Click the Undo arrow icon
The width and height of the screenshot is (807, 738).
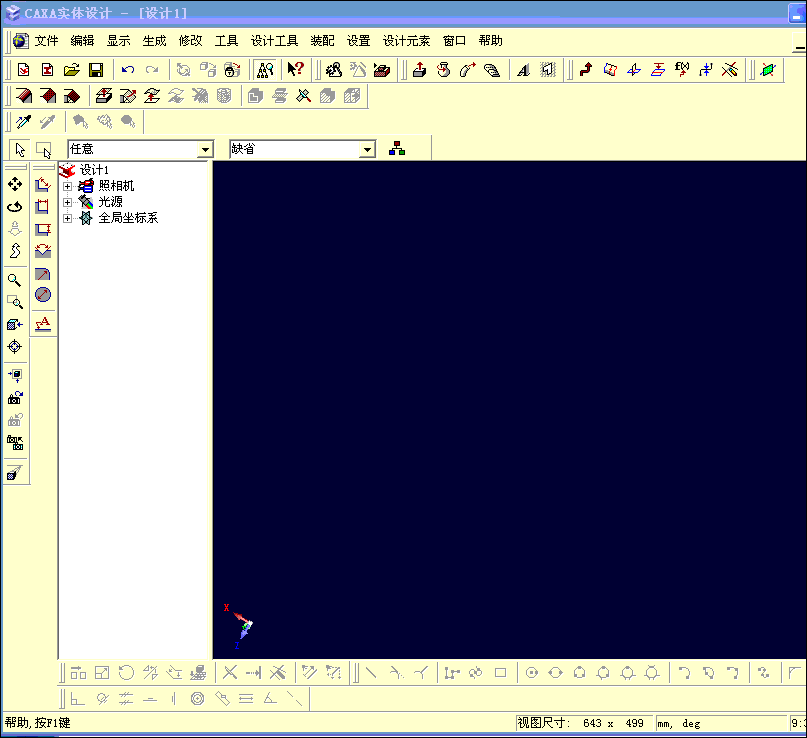(x=128, y=69)
